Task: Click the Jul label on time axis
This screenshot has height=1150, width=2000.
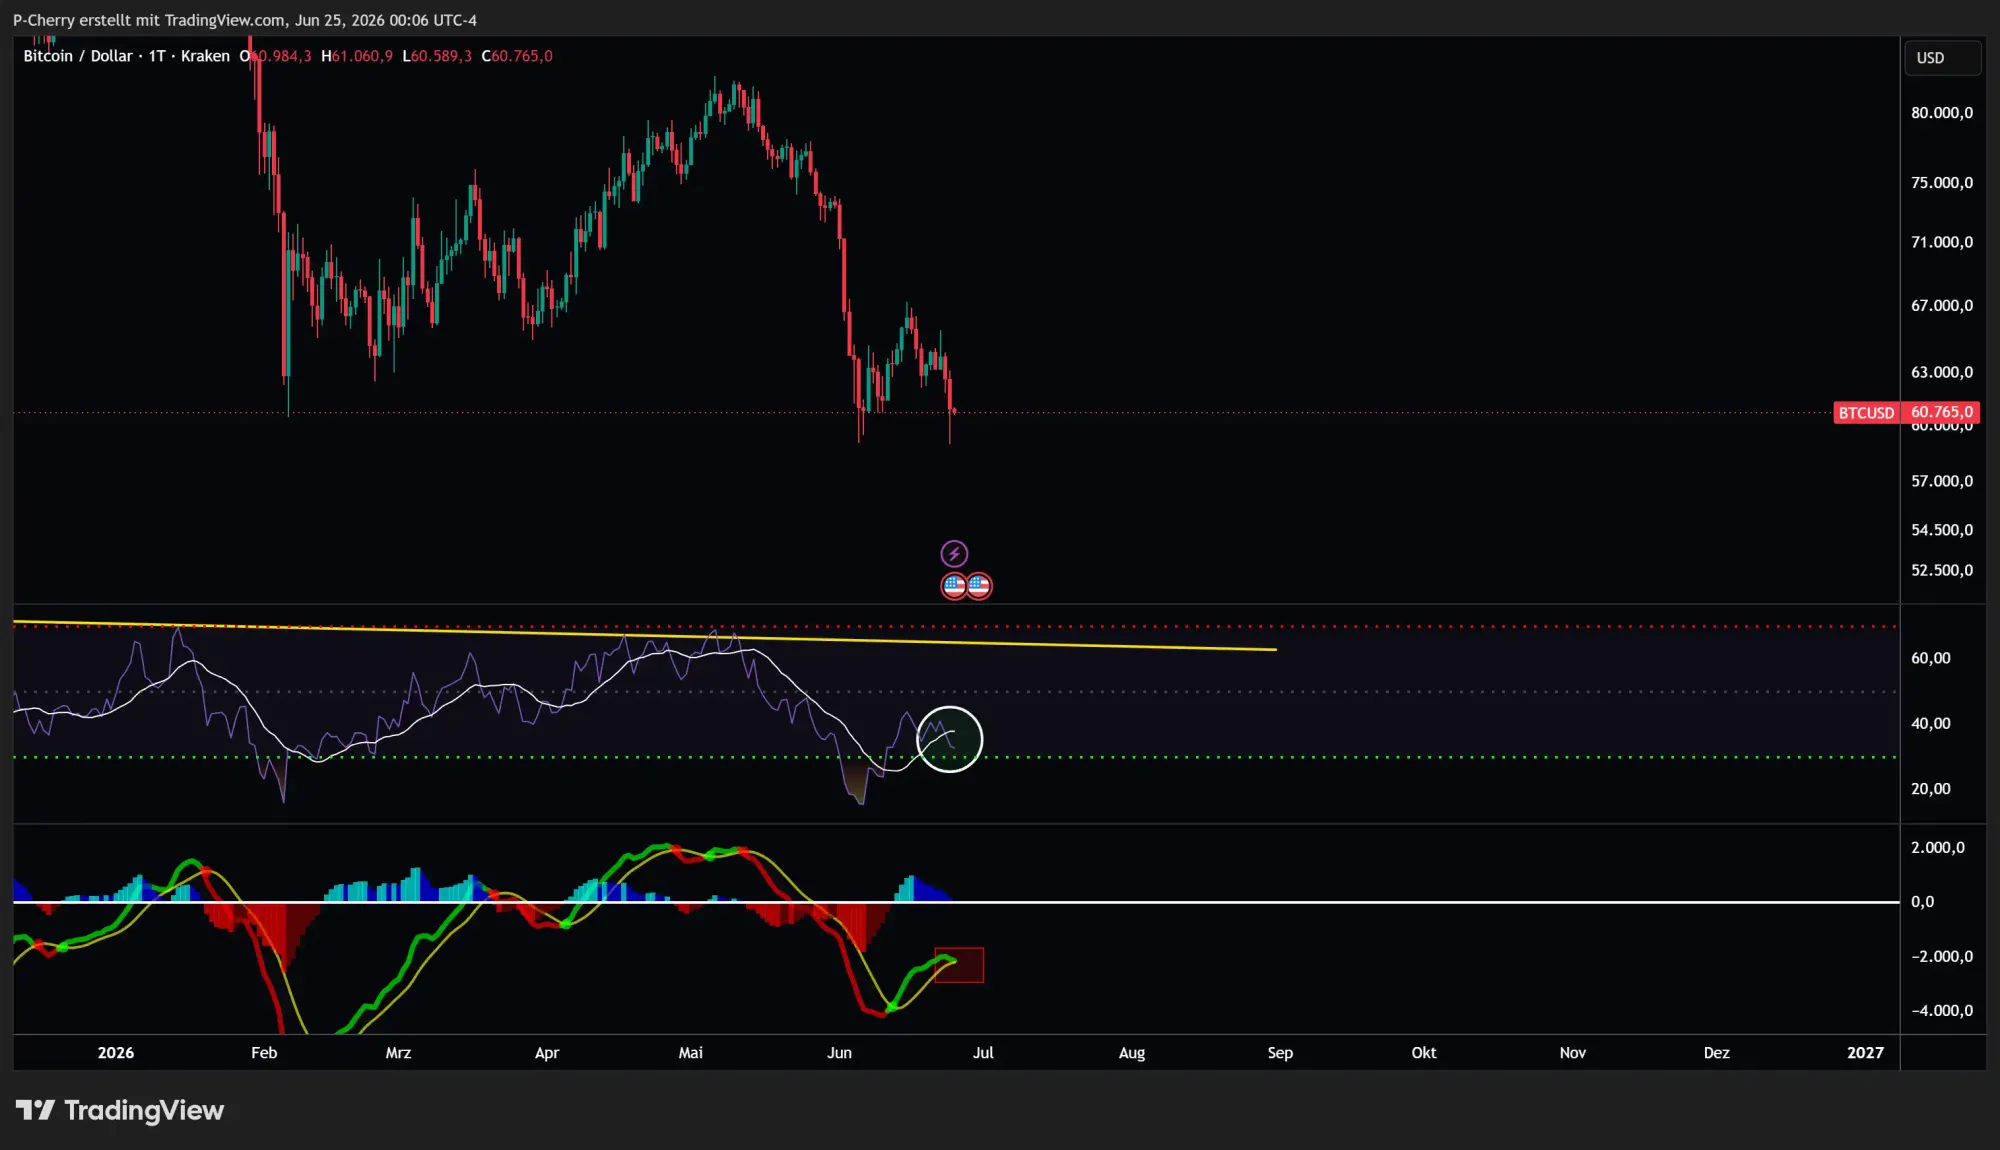Action: (x=983, y=1053)
